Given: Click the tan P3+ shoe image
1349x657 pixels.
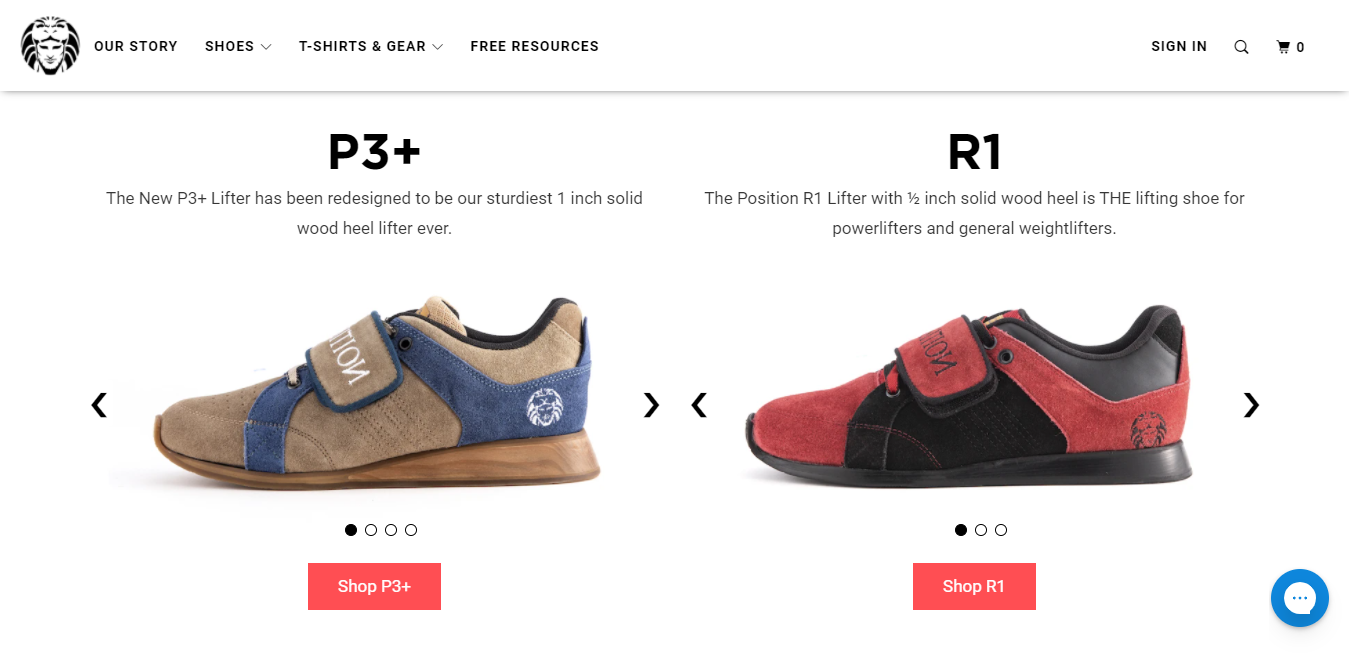Looking at the screenshot, I should tap(375, 400).
